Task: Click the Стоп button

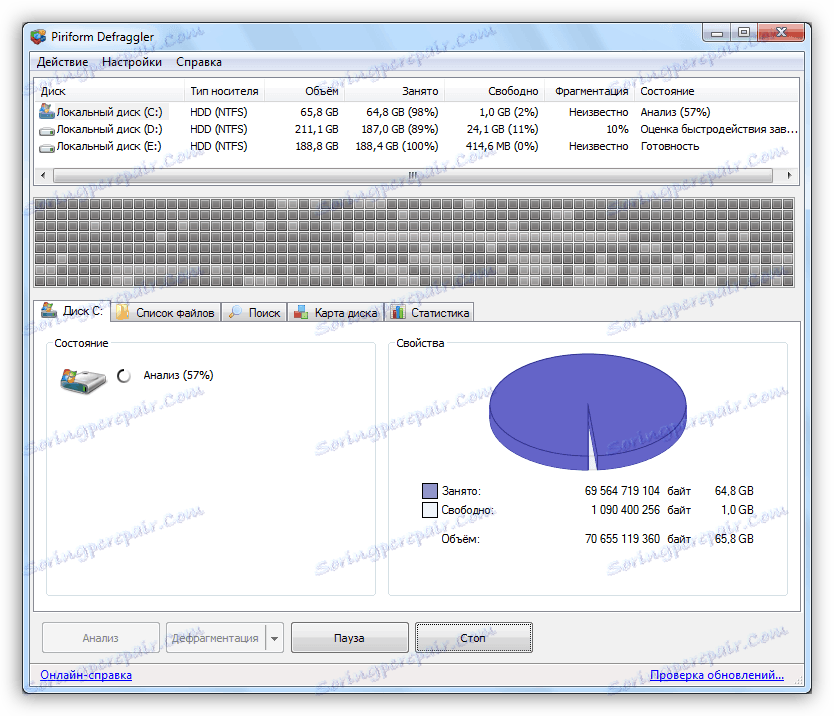Action: click(473, 638)
